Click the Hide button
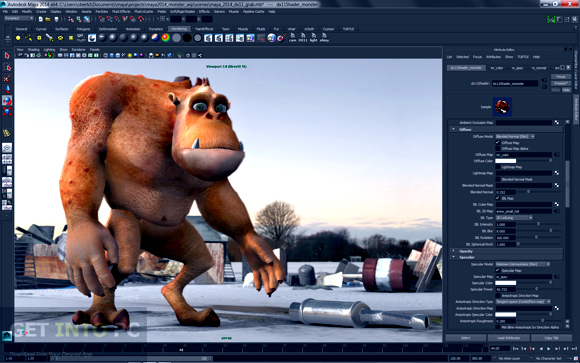Image resolution: width=580 pixels, height=363 pixels. [566, 90]
